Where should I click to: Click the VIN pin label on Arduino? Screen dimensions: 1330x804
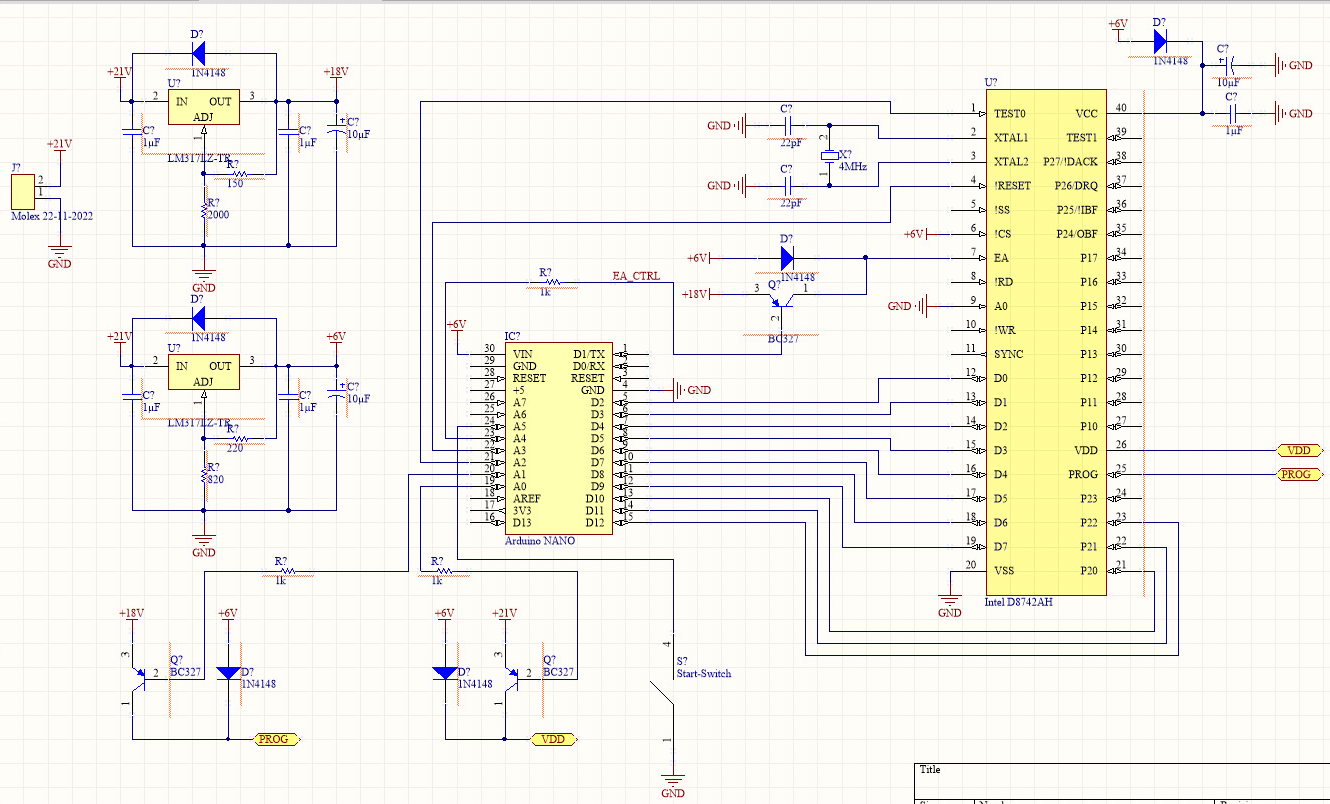tap(523, 354)
